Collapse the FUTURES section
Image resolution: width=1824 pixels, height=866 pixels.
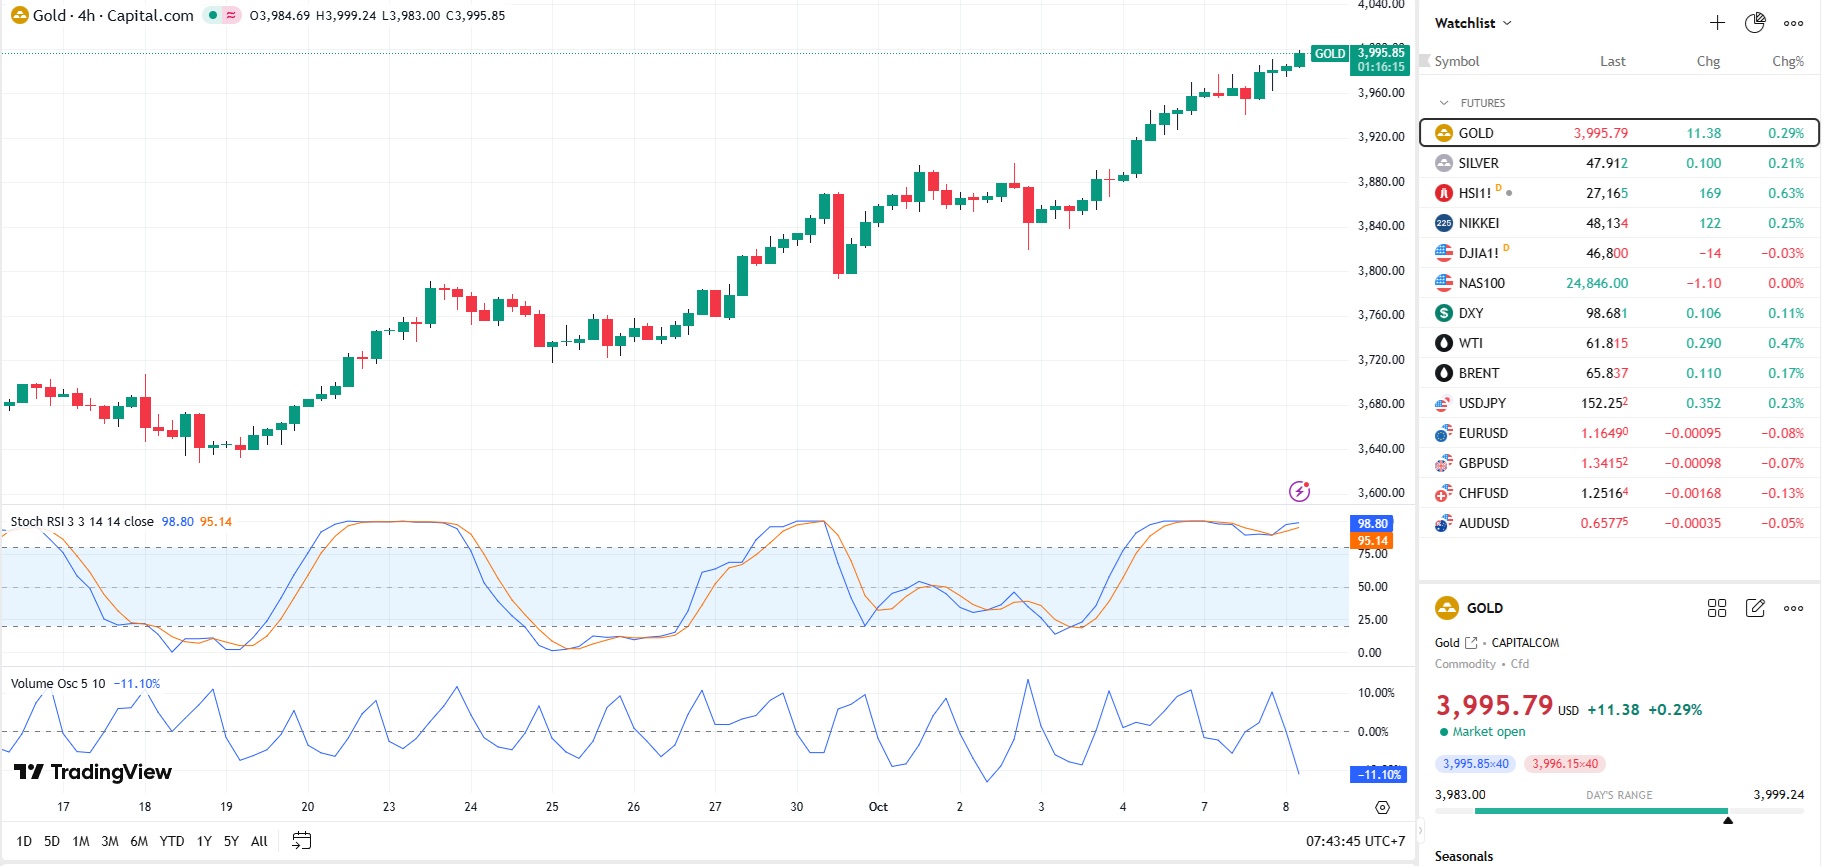click(x=1444, y=103)
